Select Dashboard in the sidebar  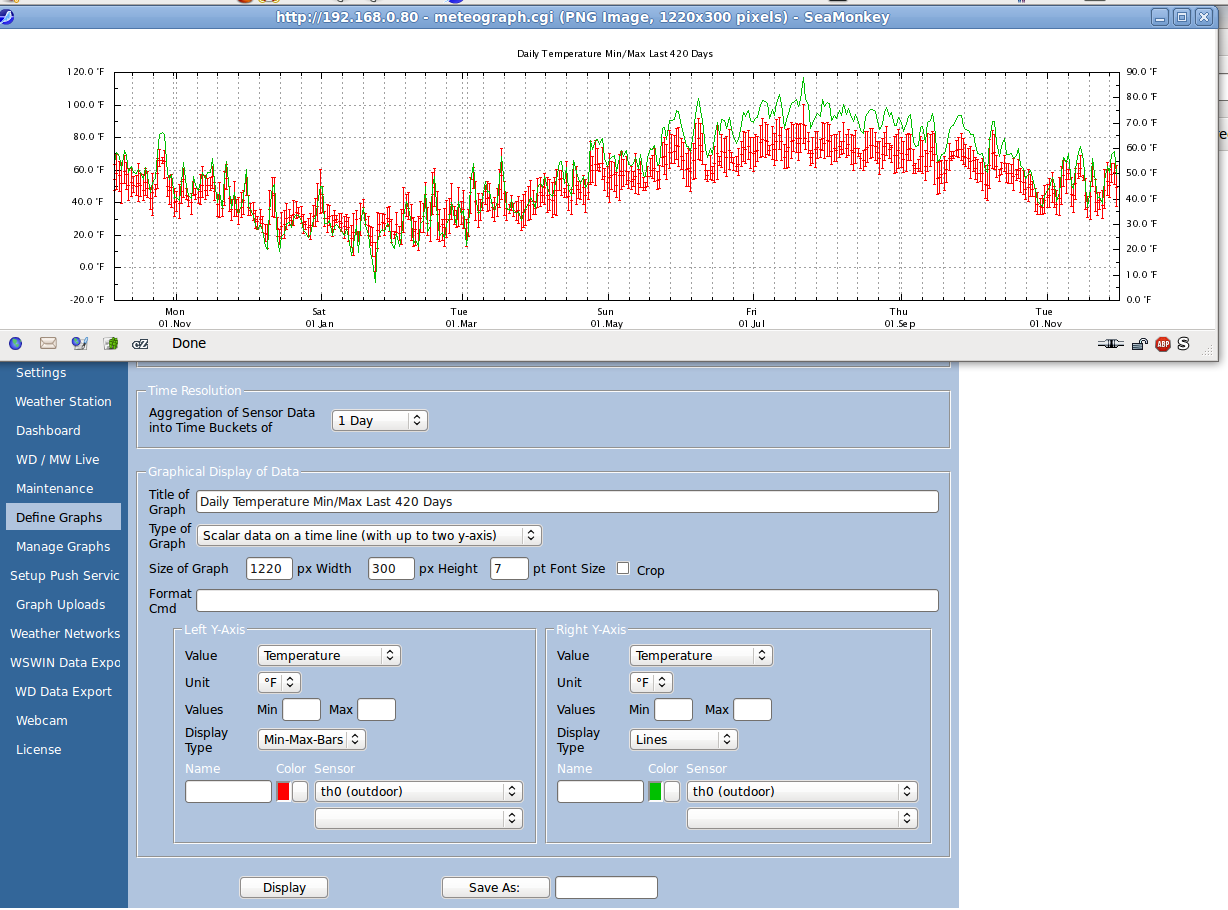(48, 431)
